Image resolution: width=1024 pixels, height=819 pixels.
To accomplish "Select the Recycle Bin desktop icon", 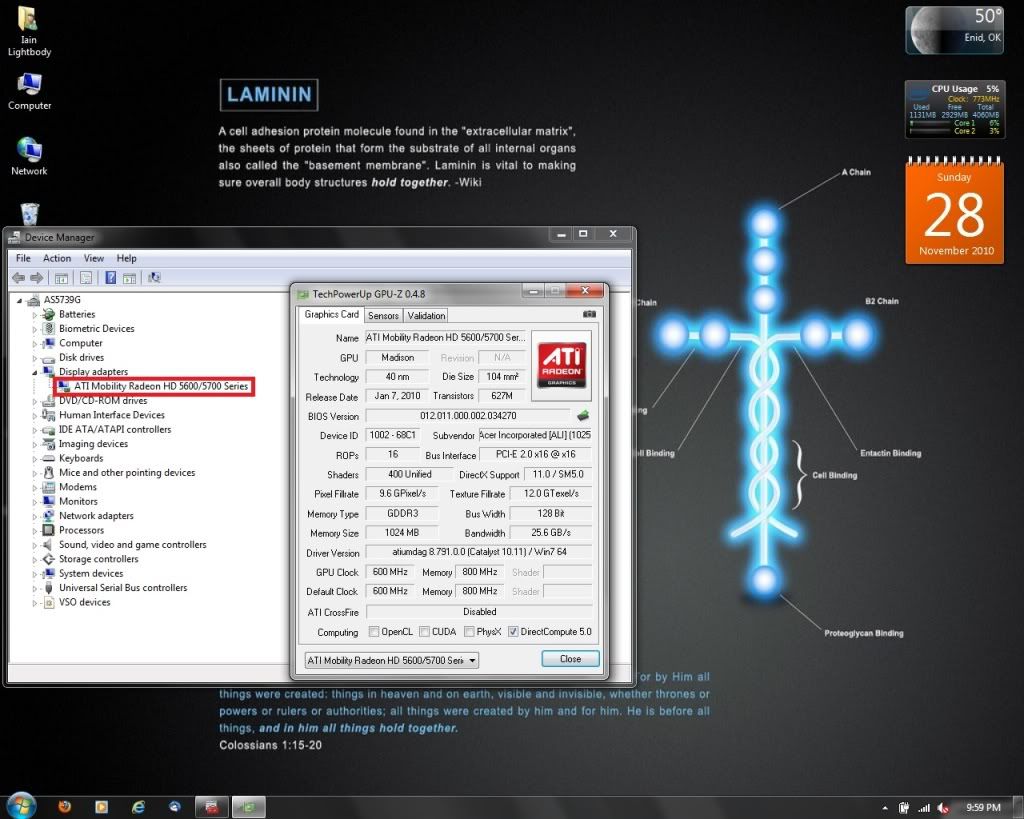I will [x=29, y=214].
